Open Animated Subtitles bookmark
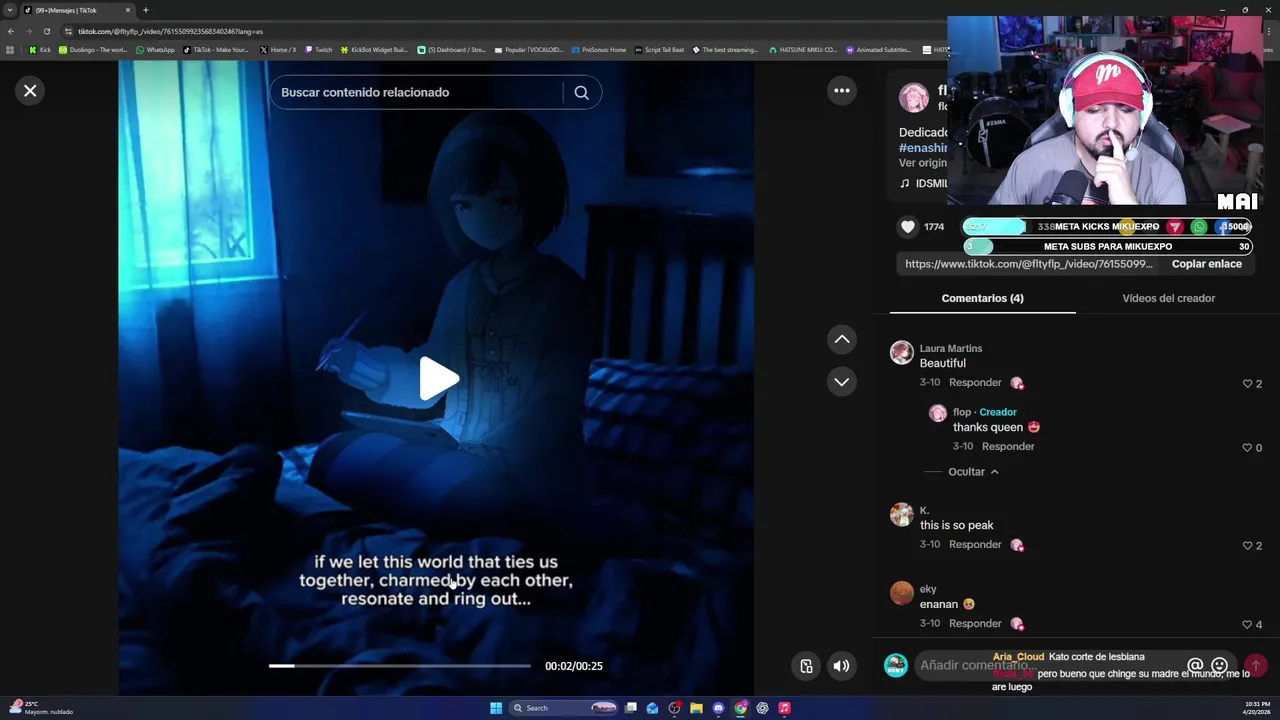 pos(879,50)
